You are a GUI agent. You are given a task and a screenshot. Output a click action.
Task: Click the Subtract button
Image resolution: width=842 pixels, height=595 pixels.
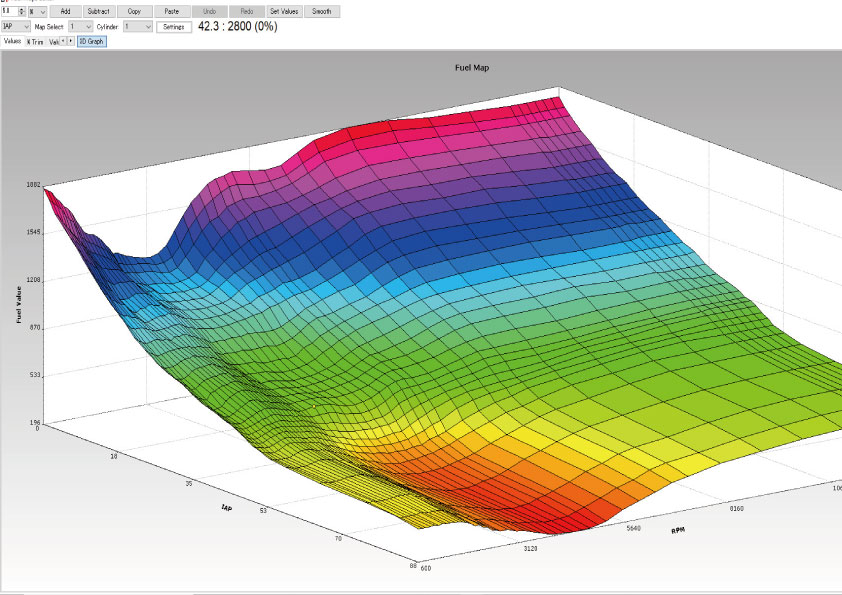98,11
